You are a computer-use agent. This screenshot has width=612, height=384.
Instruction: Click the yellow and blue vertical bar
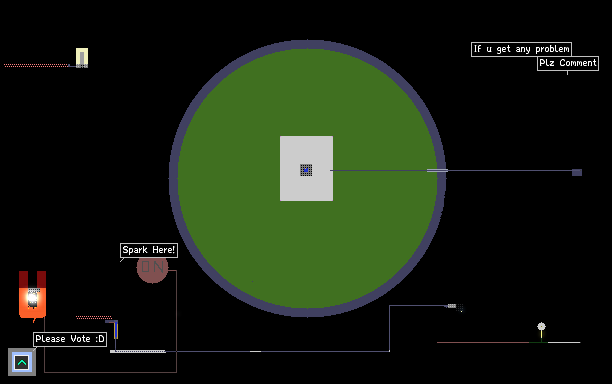click(x=116, y=330)
